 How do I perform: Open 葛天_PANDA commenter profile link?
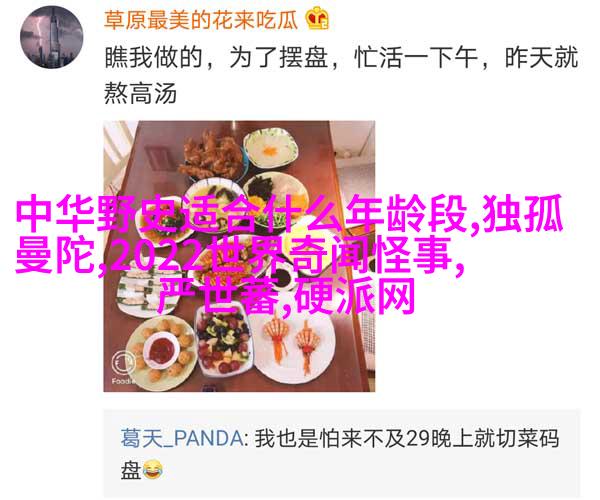coord(182,438)
